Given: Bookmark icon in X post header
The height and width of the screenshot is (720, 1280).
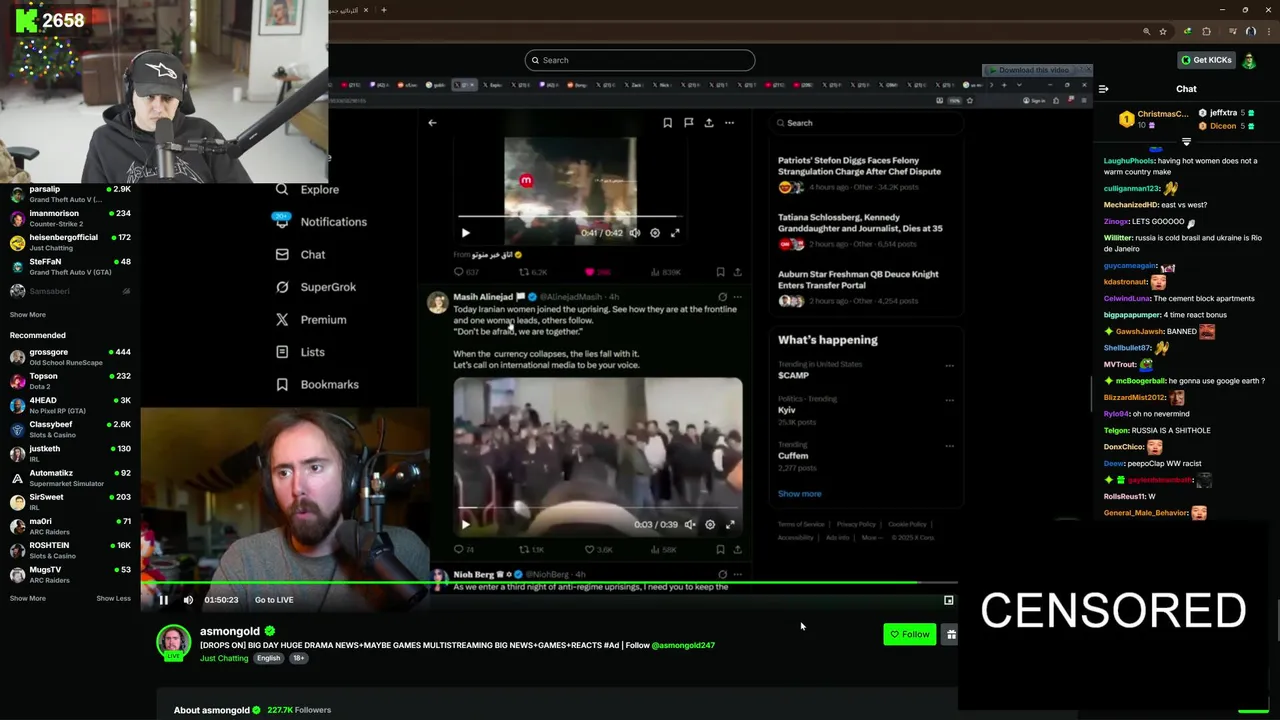Looking at the screenshot, I should (667, 123).
